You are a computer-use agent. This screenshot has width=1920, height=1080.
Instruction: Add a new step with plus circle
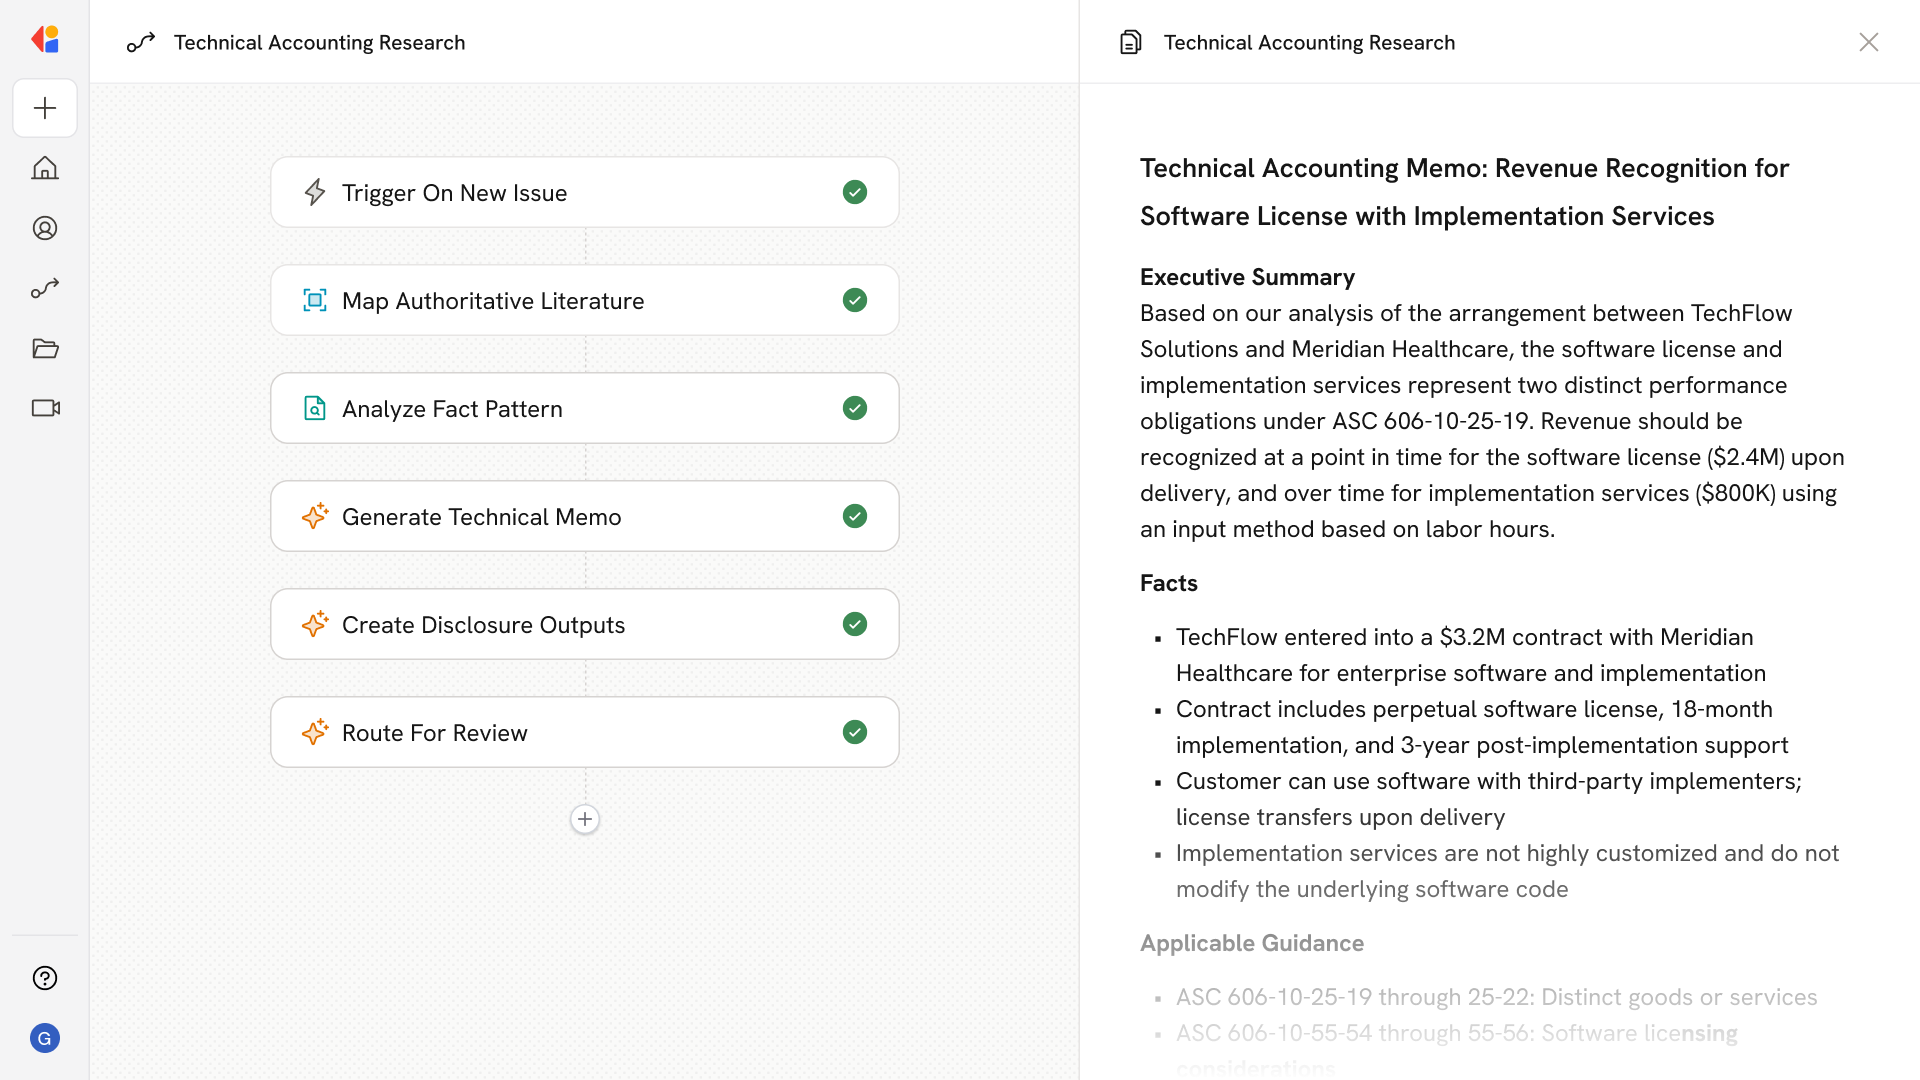[x=585, y=819]
